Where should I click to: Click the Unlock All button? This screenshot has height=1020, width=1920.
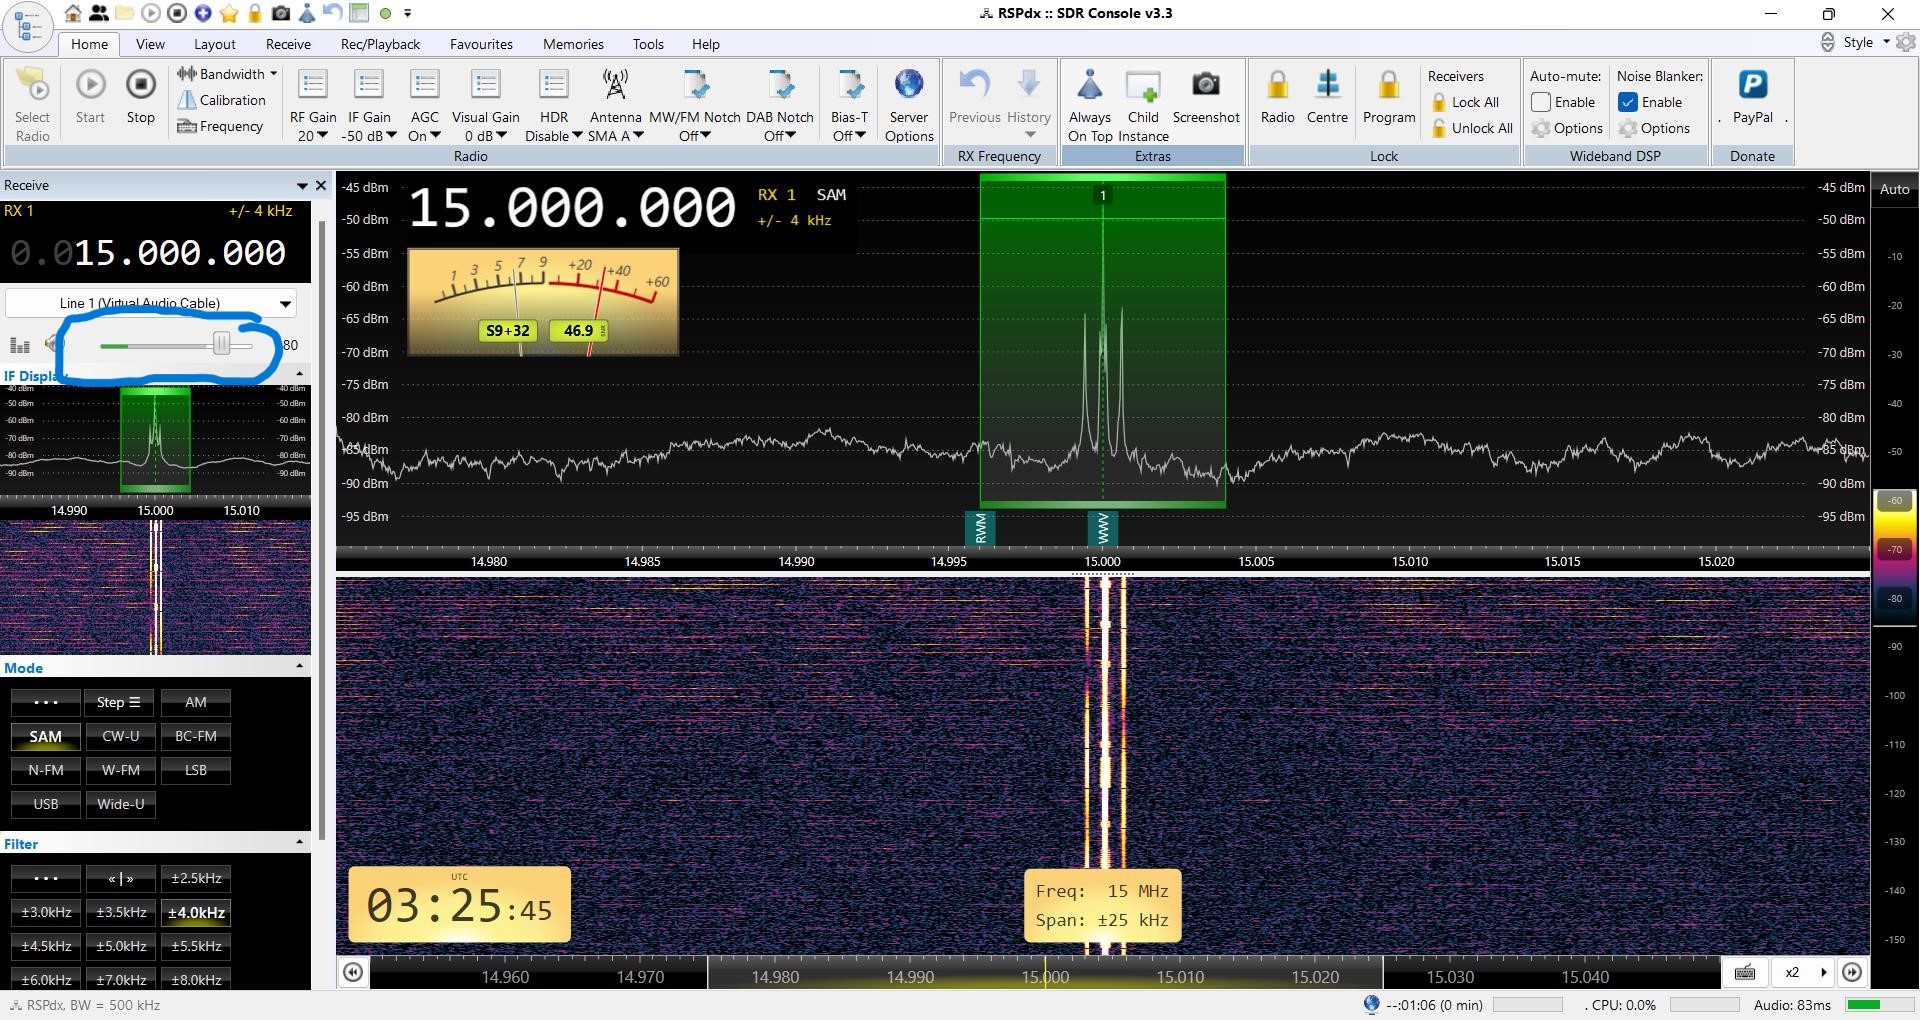tap(1481, 128)
